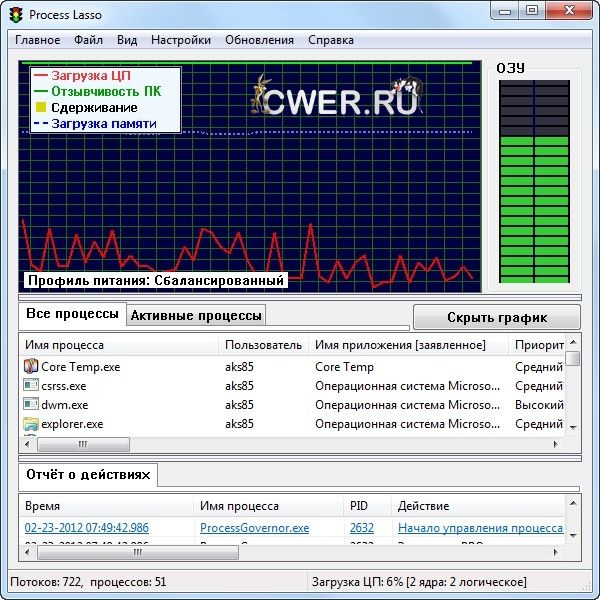Click the Process Lasso traffic-light title icon
600x600 pixels.
[x=16, y=15]
